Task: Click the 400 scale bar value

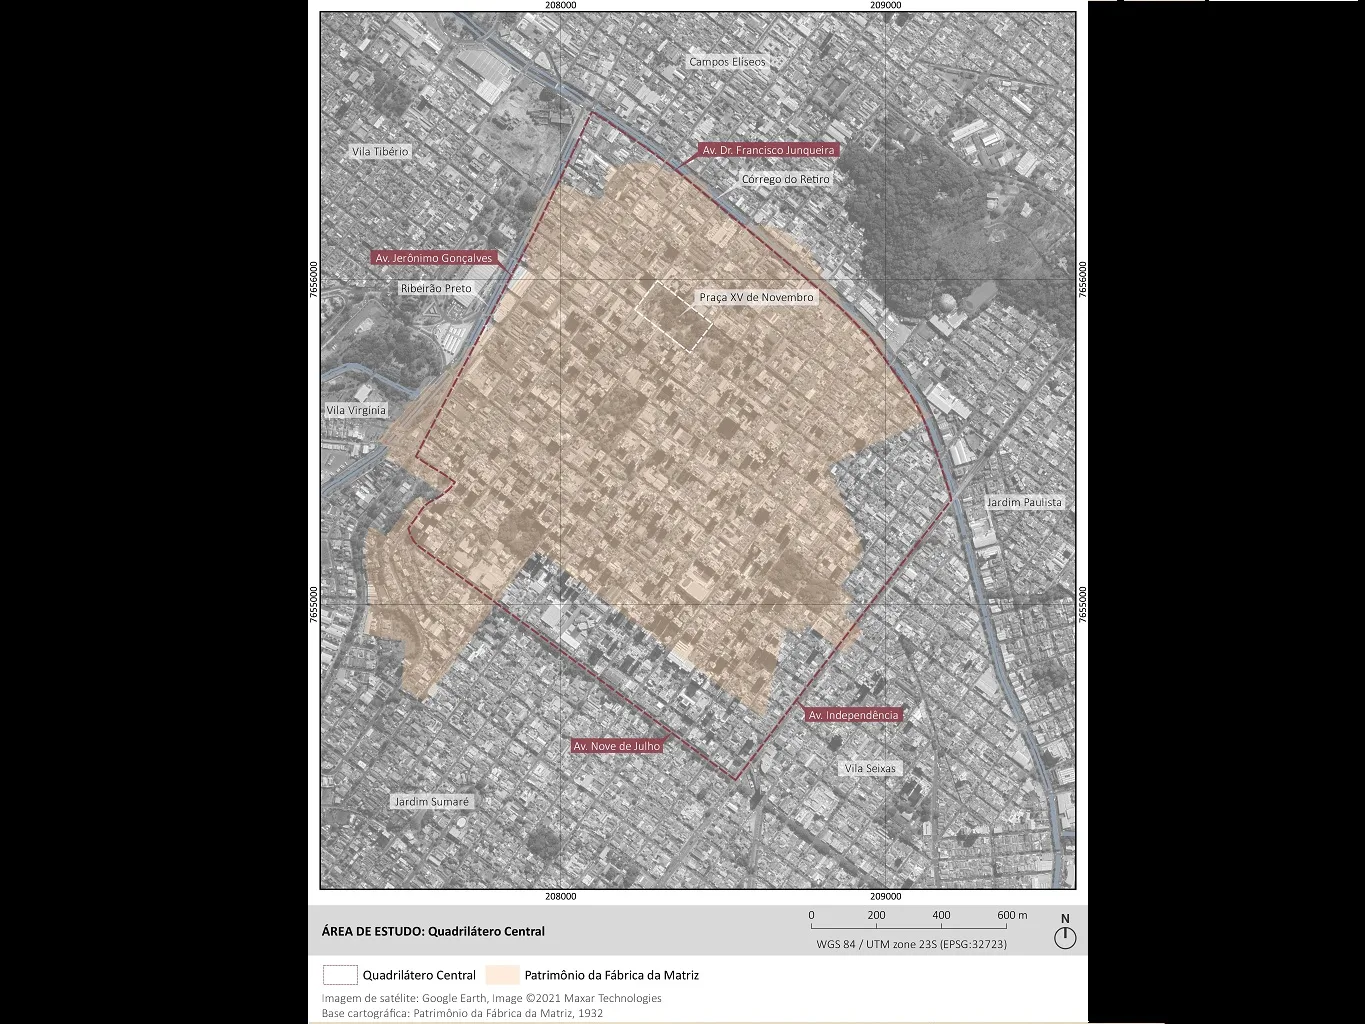Action: pos(941,915)
